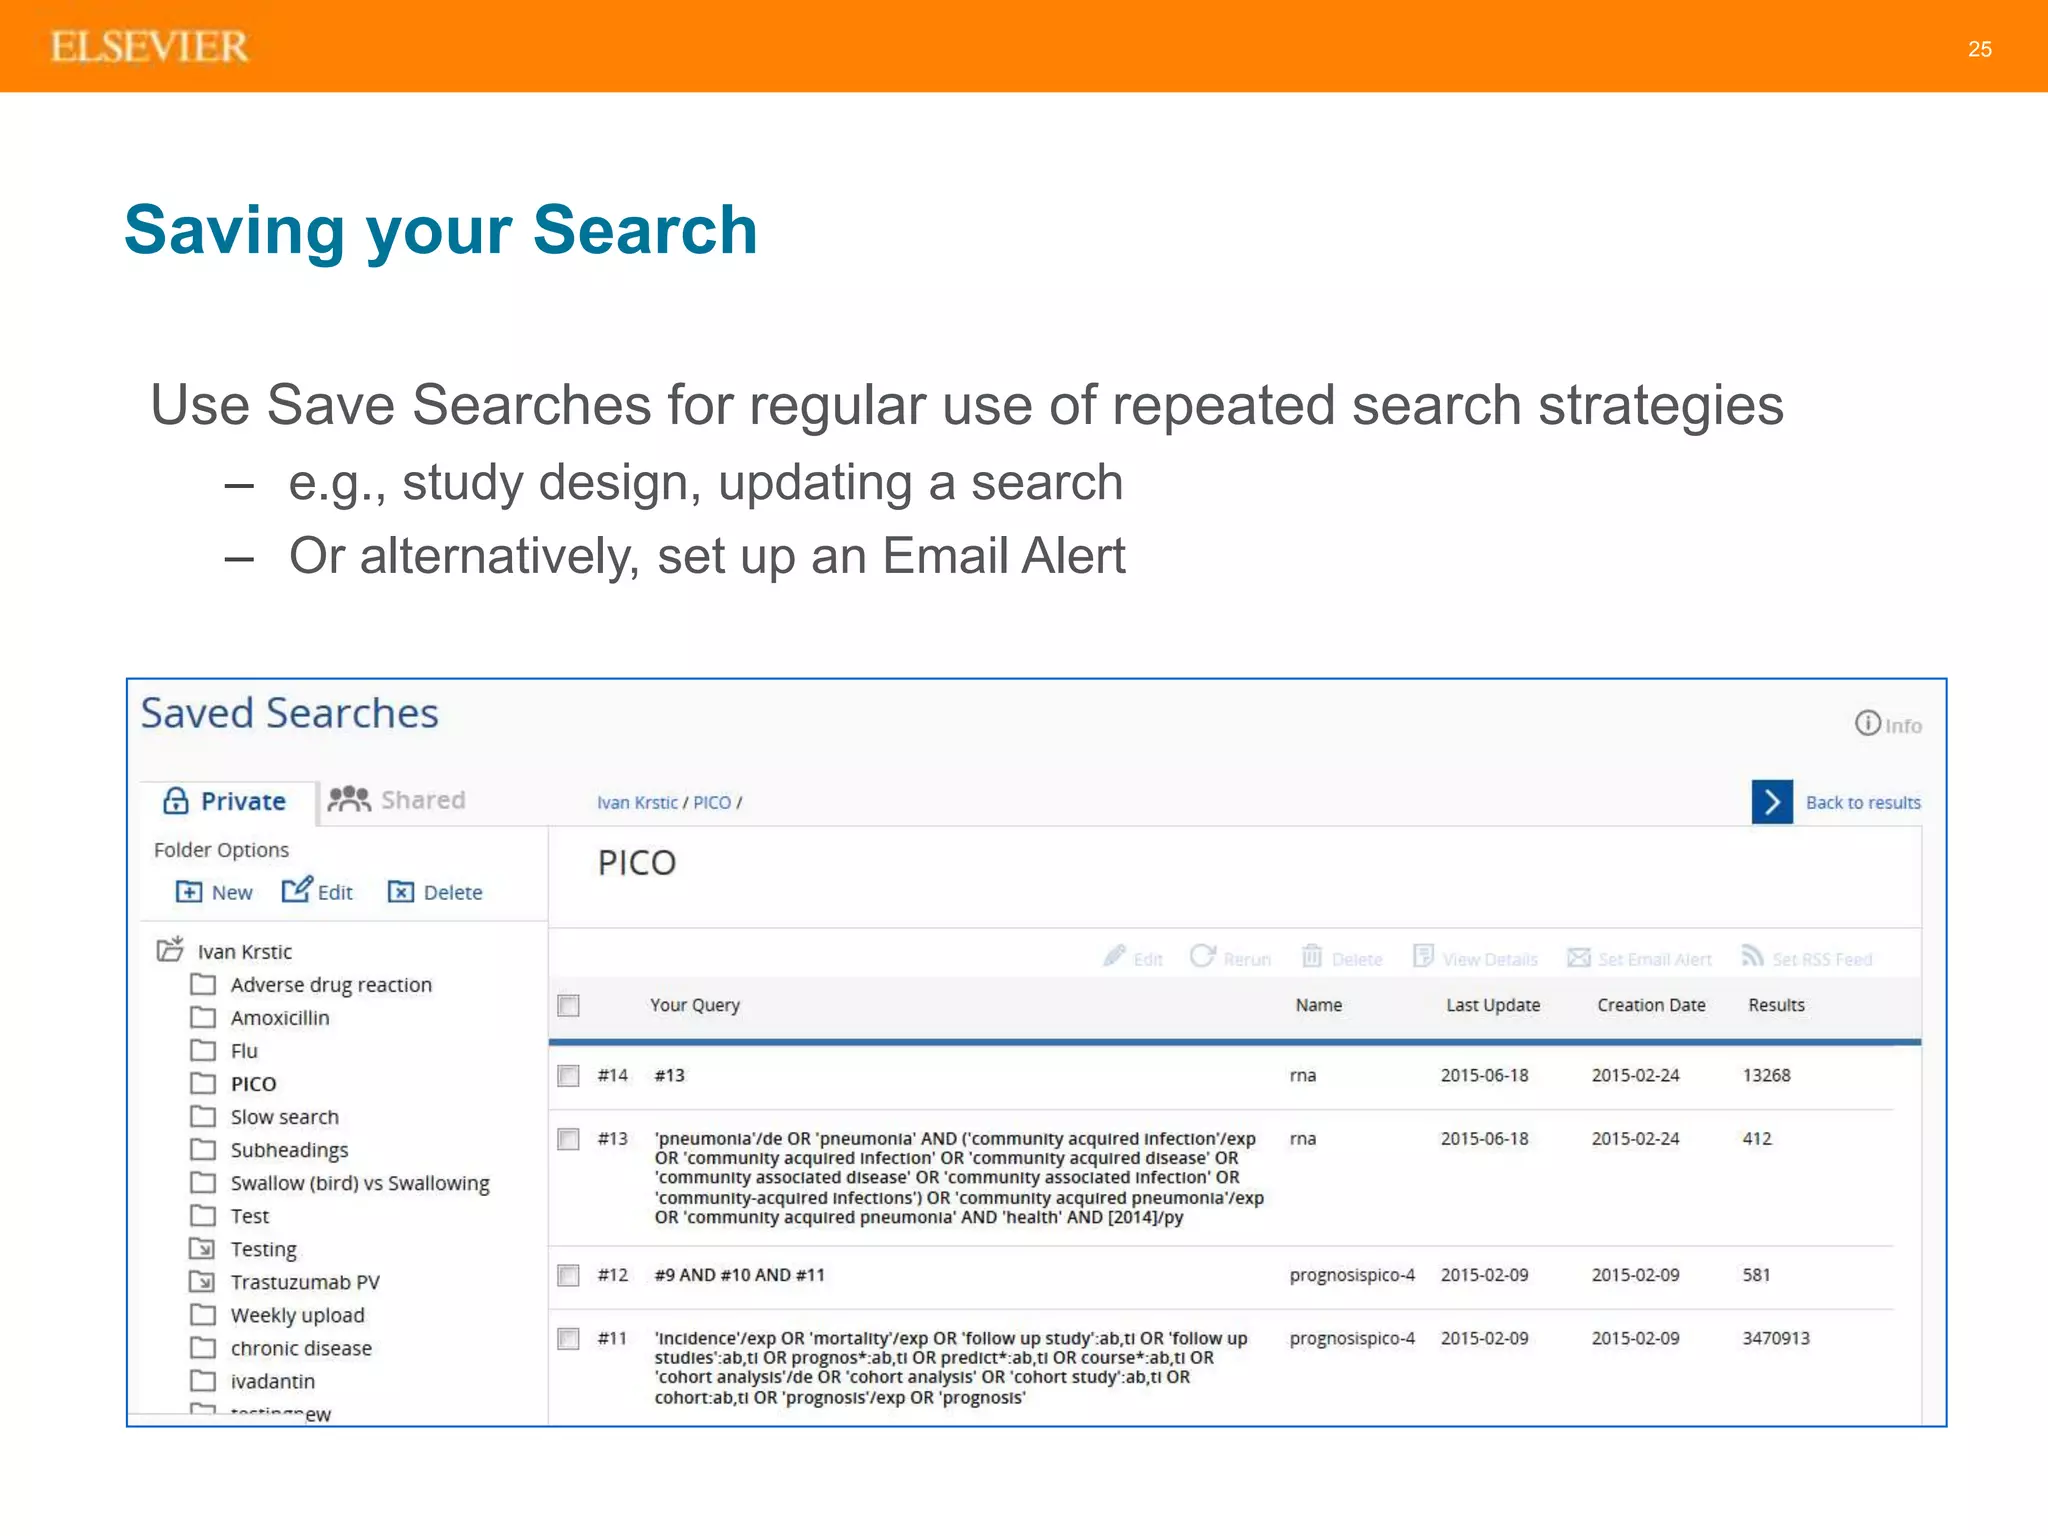
Task: Click the 3470913 results value
Action: pyautogui.click(x=1776, y=1338)
